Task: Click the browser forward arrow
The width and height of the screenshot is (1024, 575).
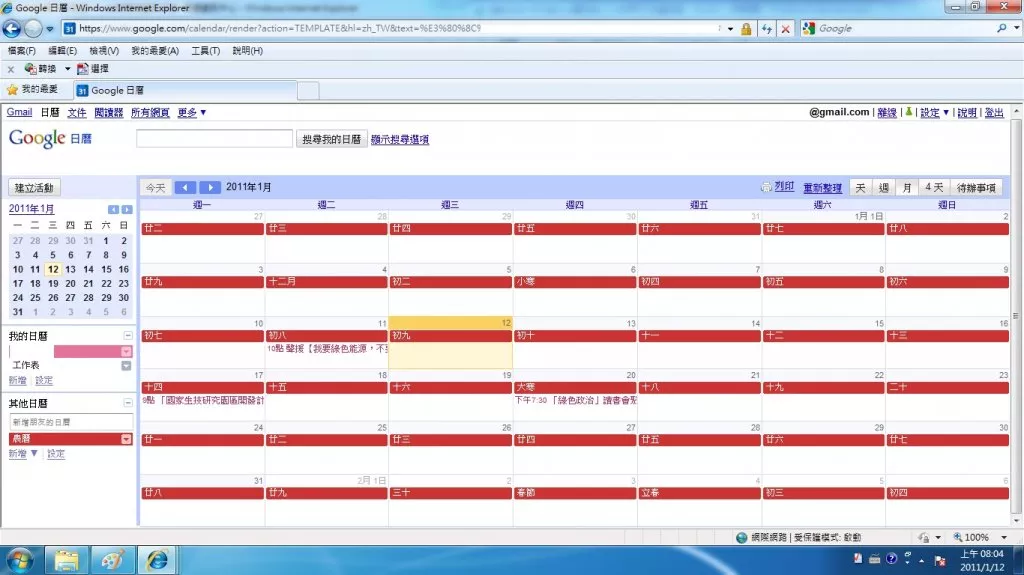Action: coord(33,29)
